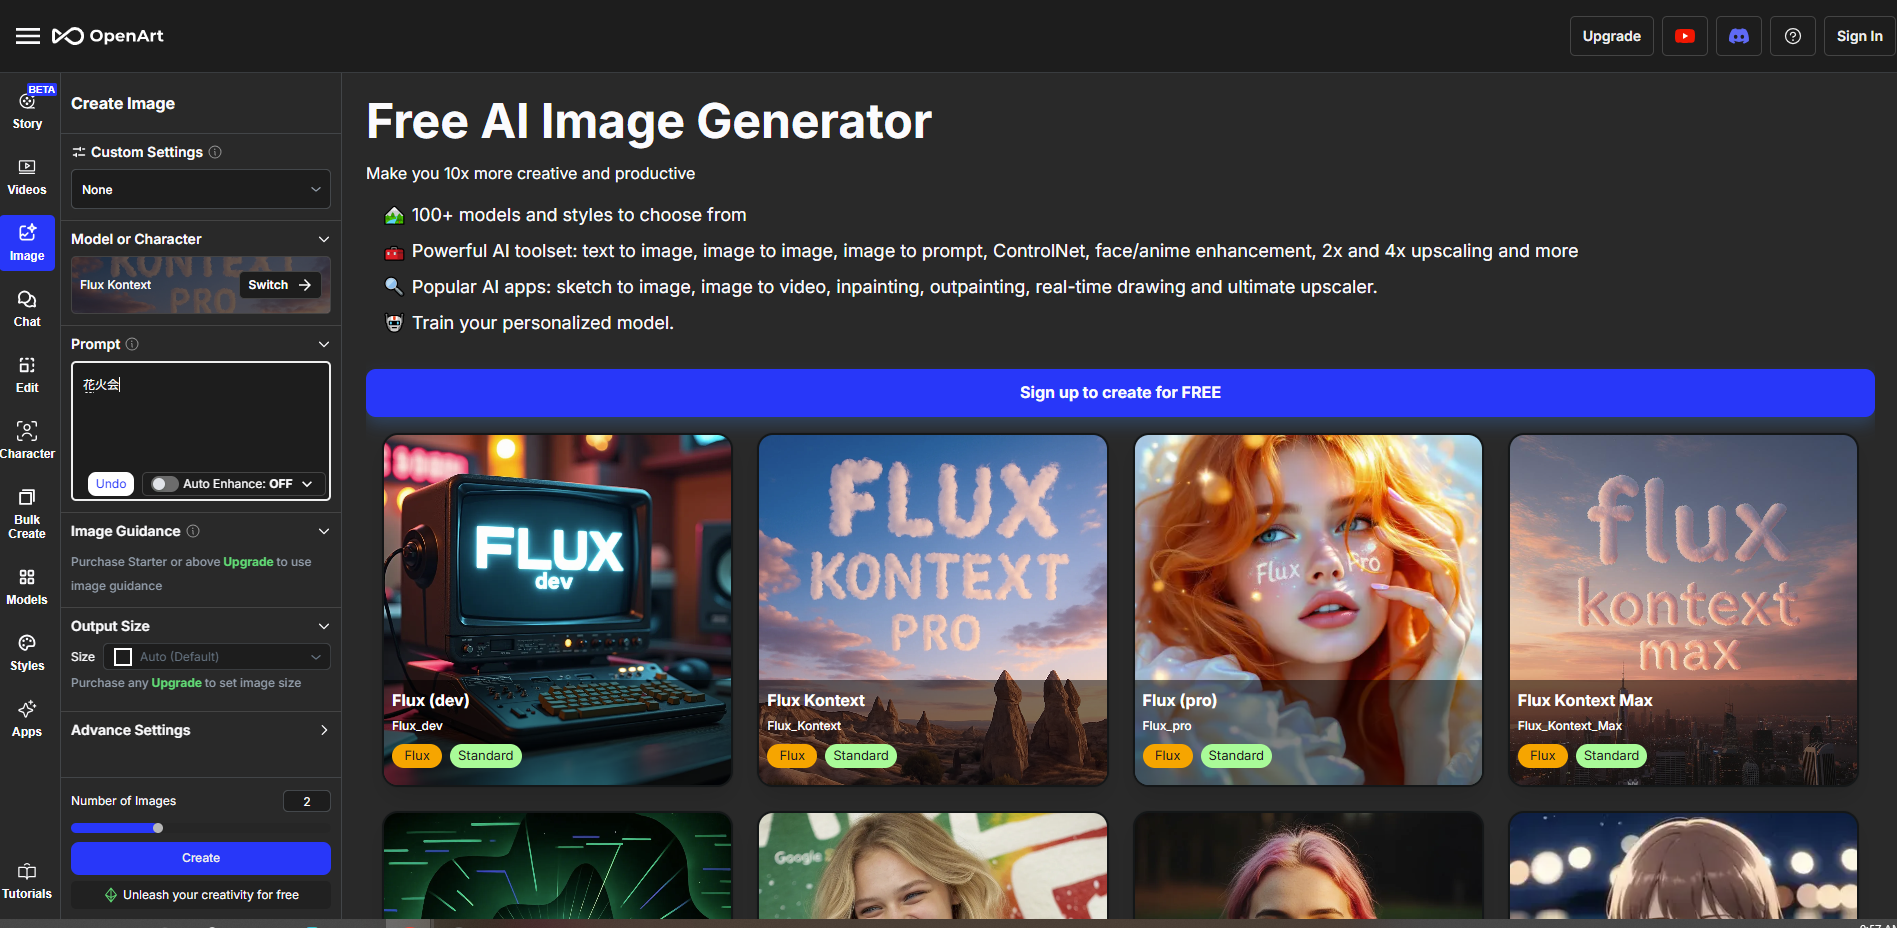Open the green abstract lines thumbnail
The width and height of the screenshot is (1897, 928).
(x=558, y=866)
